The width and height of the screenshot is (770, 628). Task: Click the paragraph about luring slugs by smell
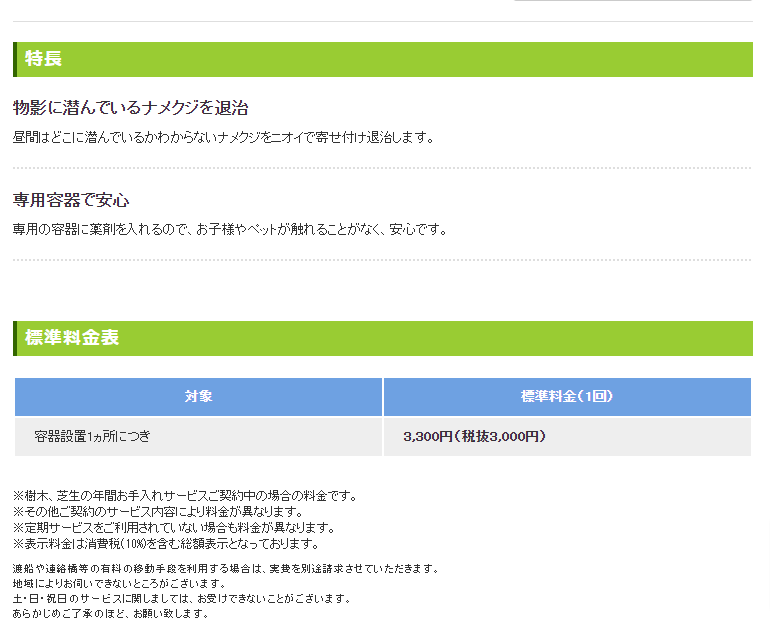coord(223,137)
